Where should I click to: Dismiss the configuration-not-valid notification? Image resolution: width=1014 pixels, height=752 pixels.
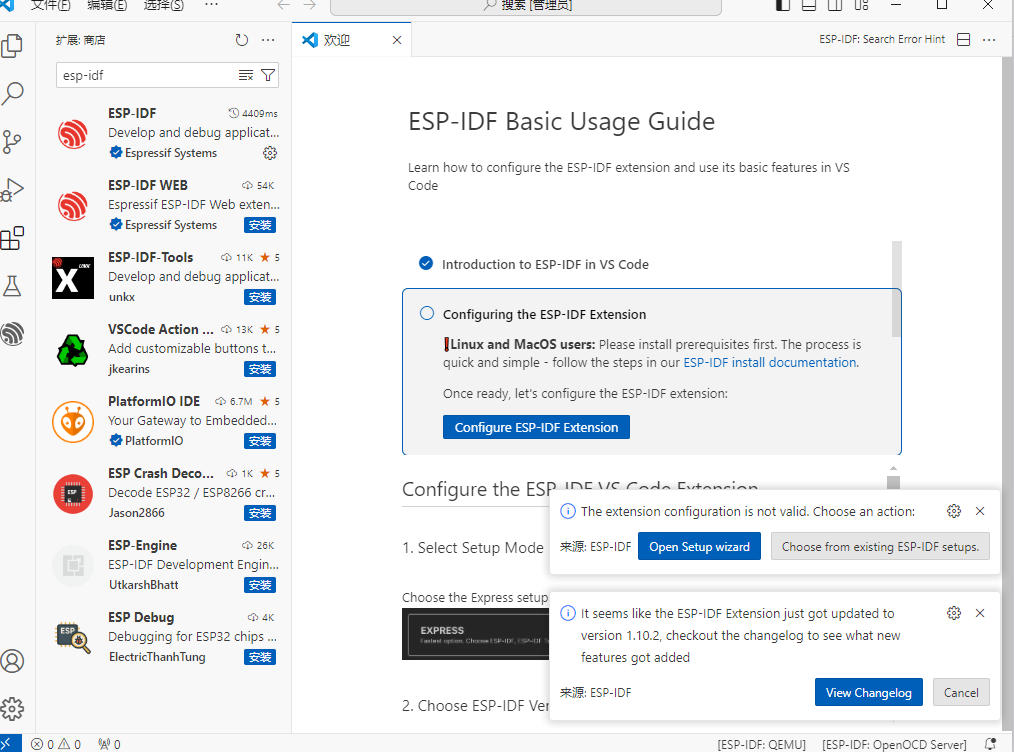[x=980, y=511]
